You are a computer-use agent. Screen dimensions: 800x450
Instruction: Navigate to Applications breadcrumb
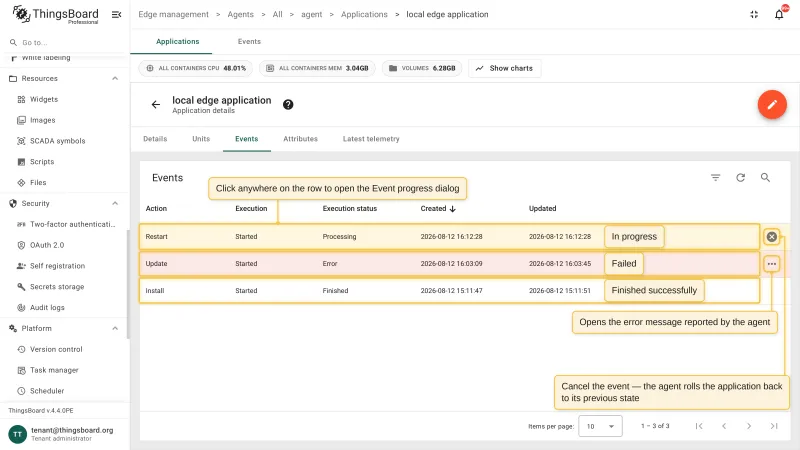pos(364,14)
